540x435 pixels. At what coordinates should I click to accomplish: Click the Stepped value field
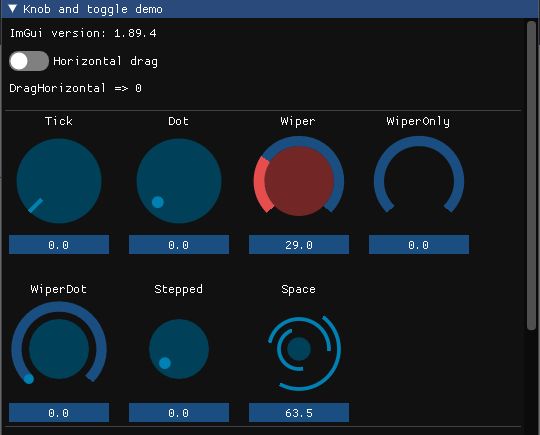(x=179, y=412)
